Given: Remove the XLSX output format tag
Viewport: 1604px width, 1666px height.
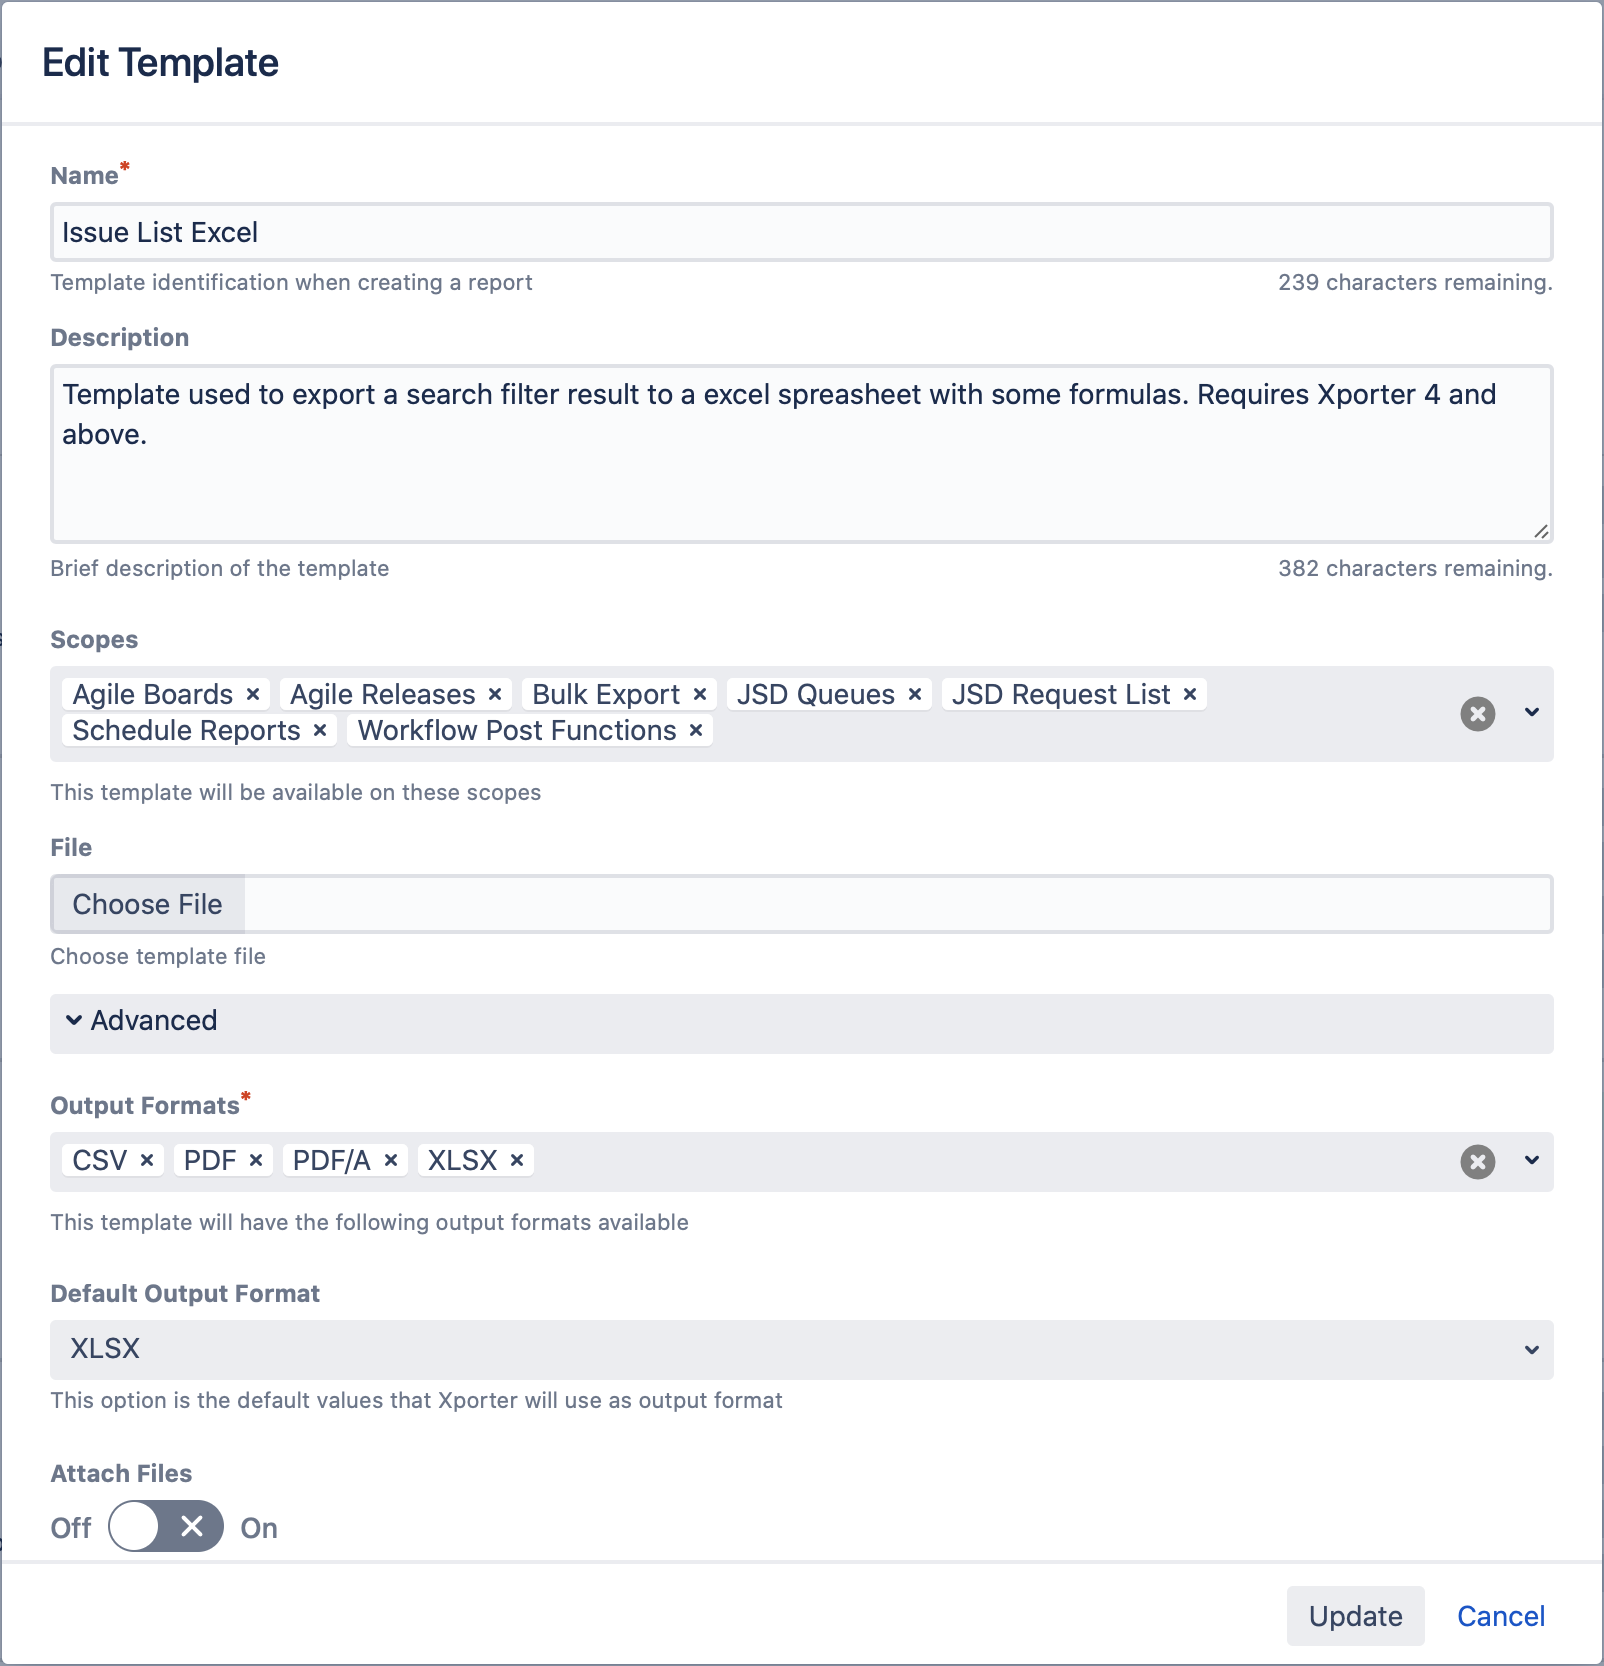Looking at the screenshot, I should click(x=517, y=1160).
